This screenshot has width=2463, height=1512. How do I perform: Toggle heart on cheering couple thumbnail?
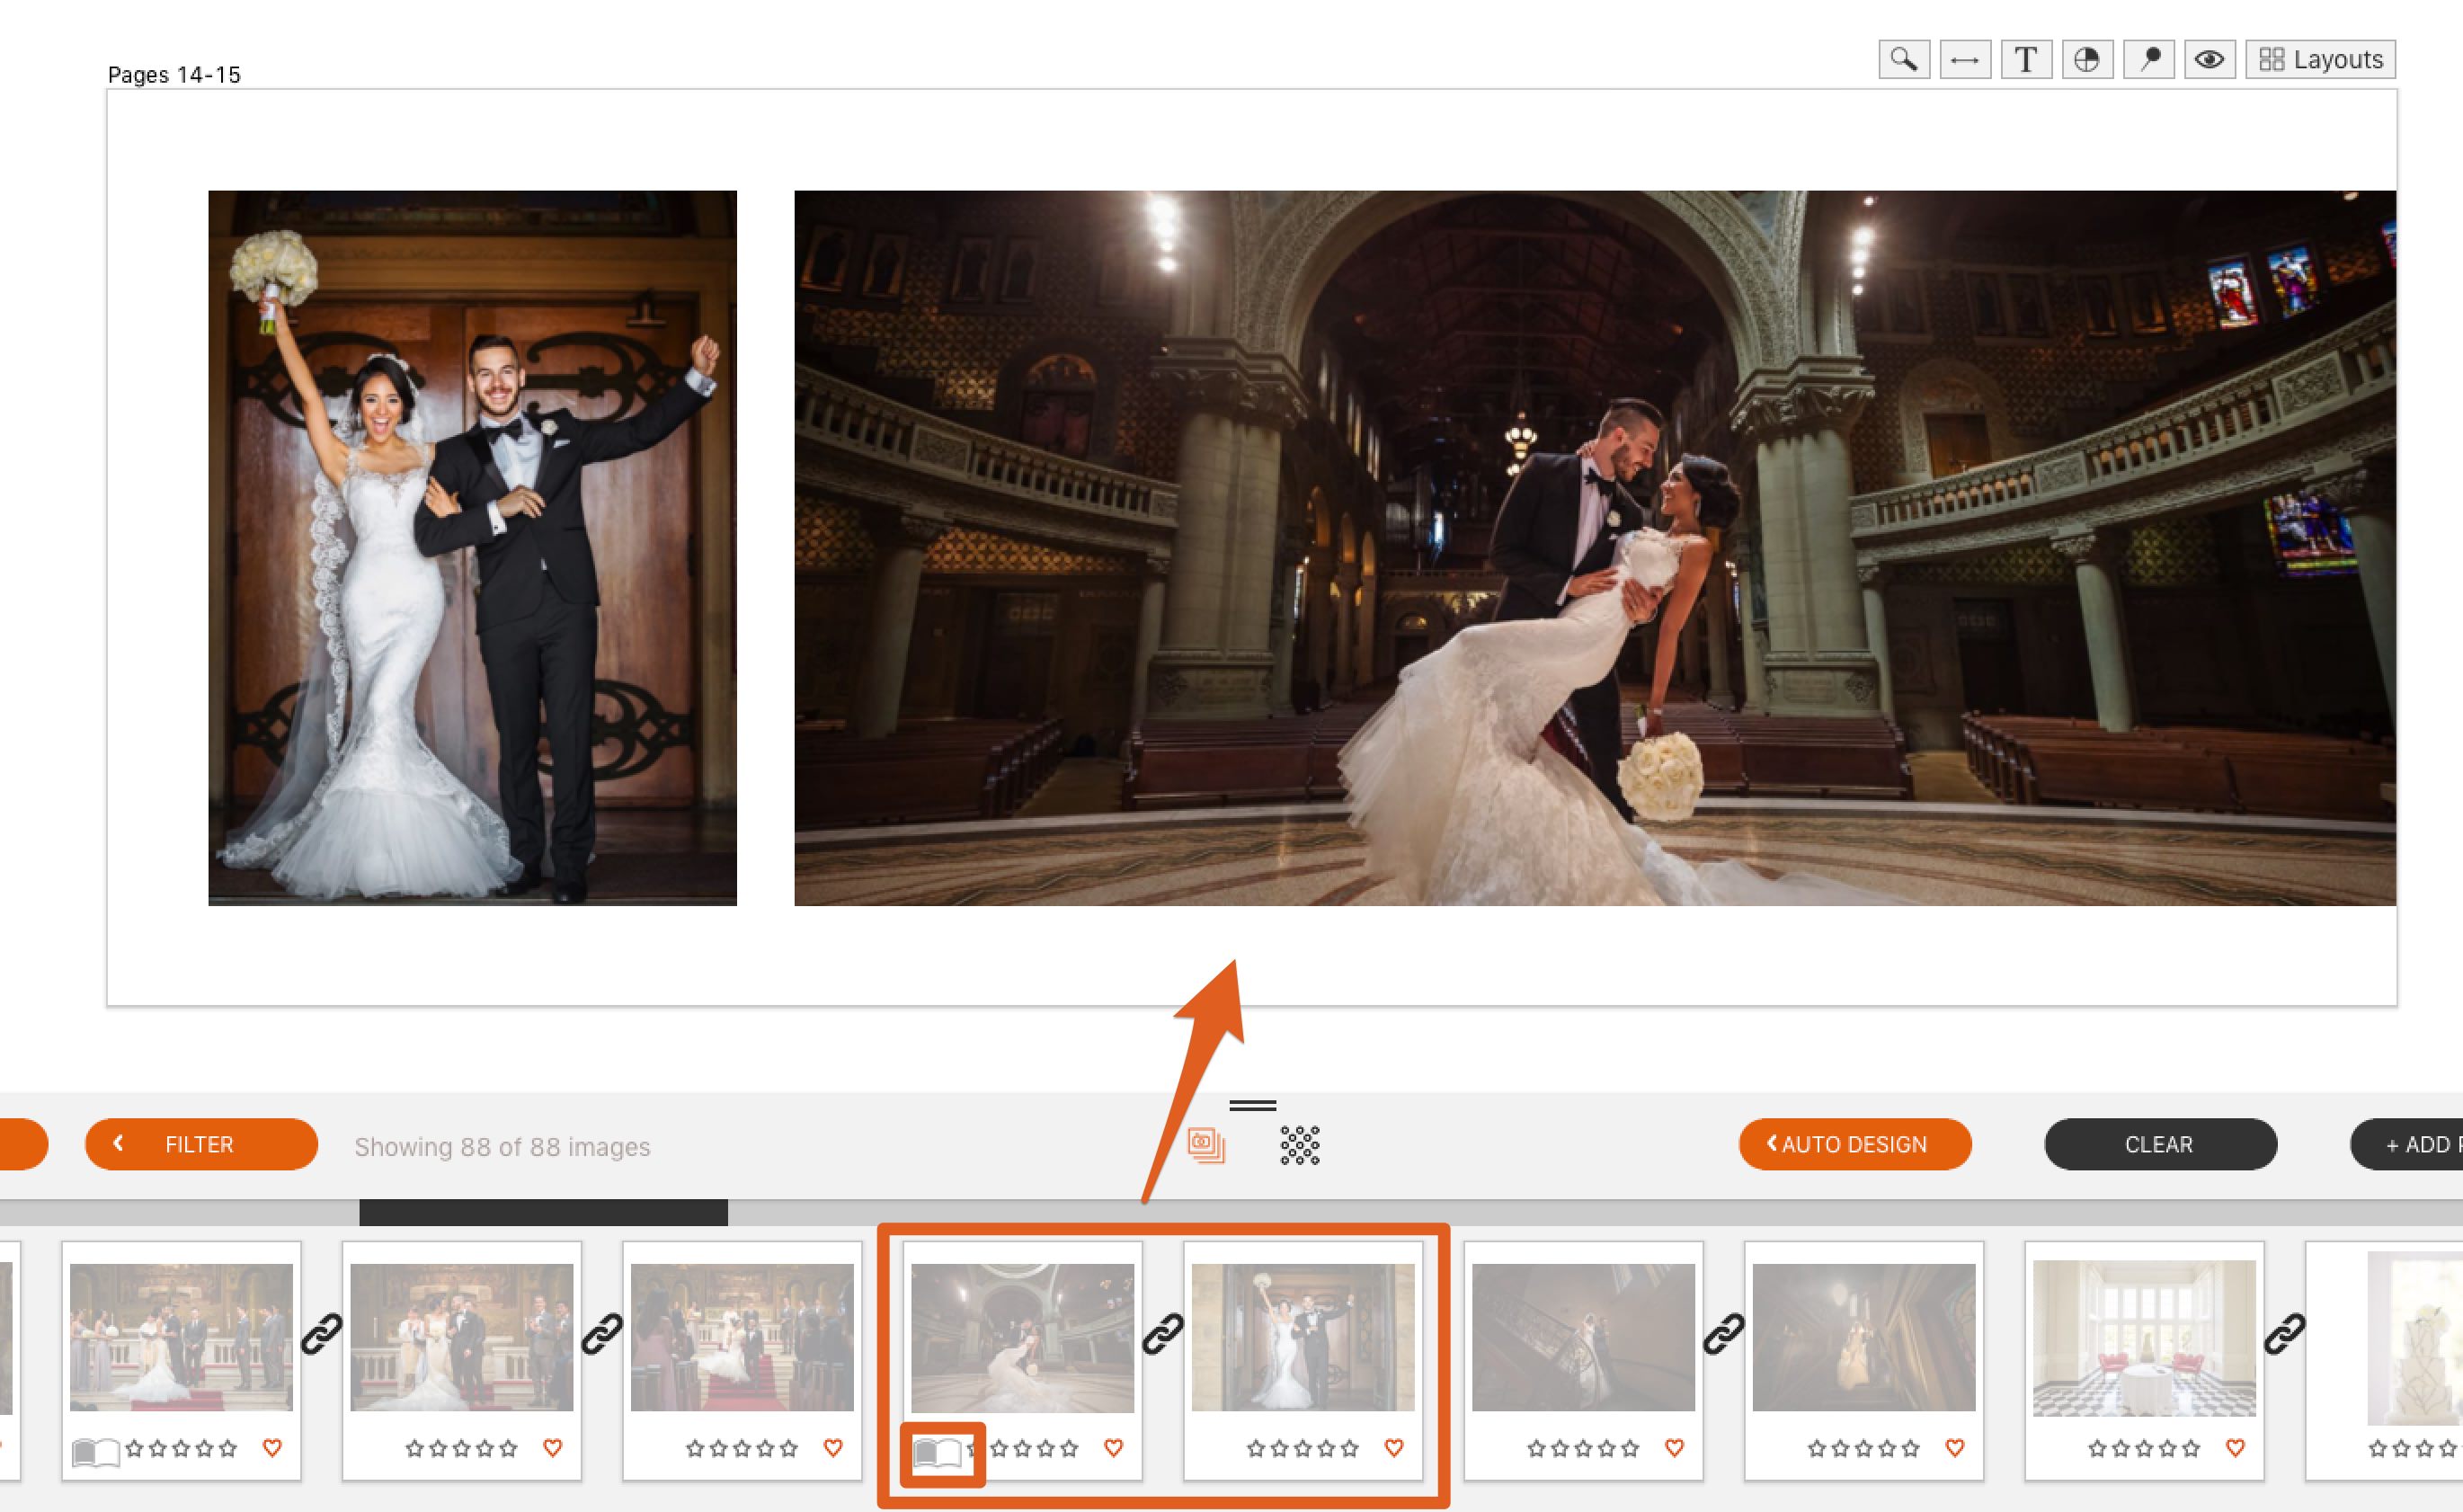[x=1394, y=1447]
